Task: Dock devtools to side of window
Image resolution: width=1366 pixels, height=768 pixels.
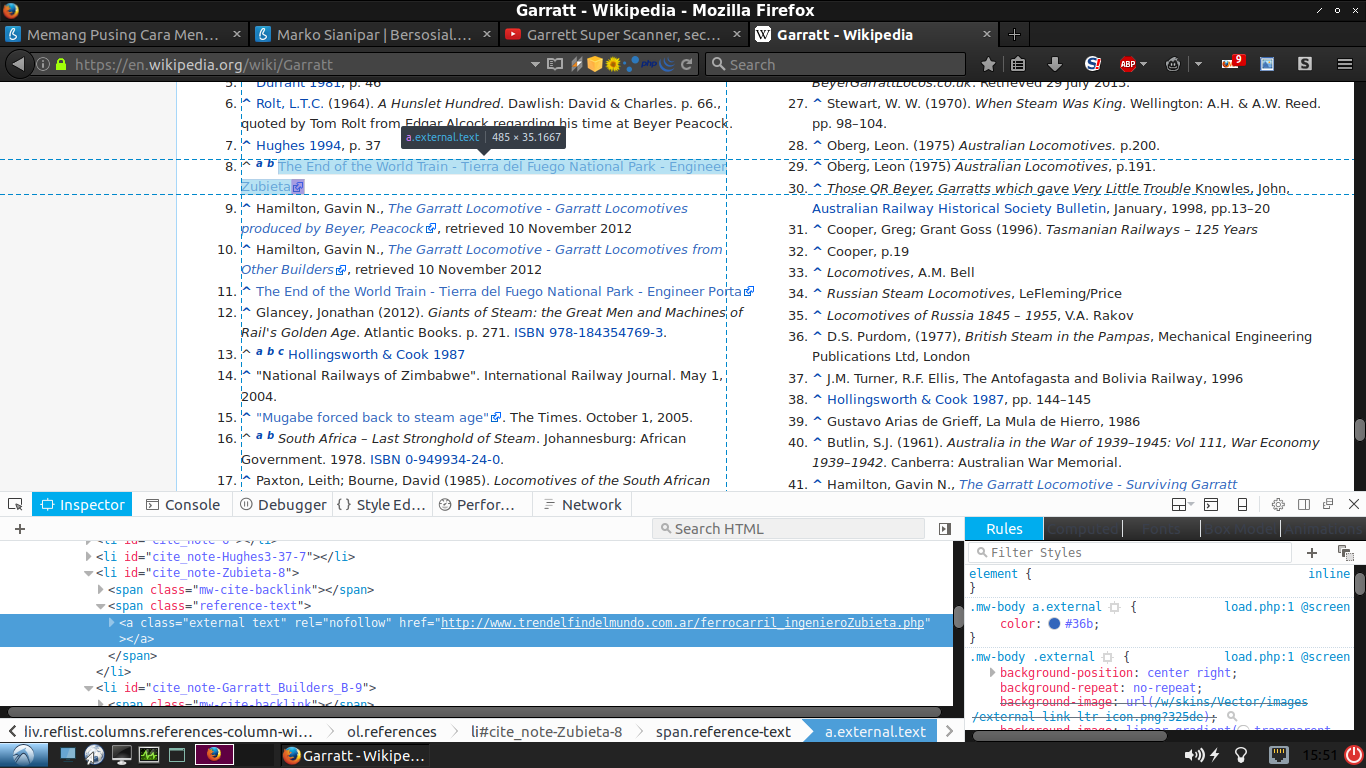Action: (1304, 505)
